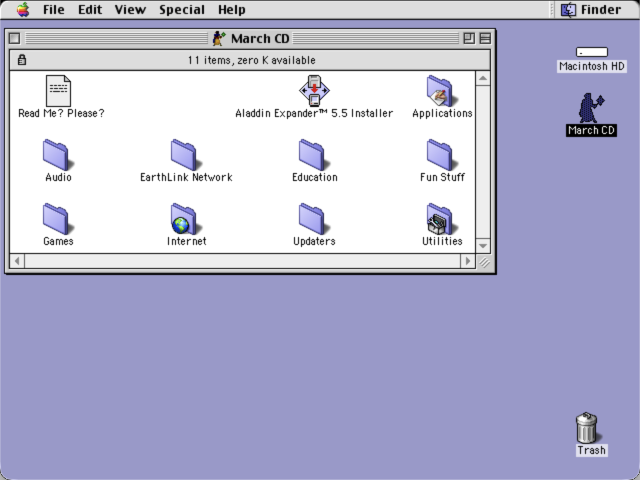Click the window resize grip corner
This screenshot has width=640, height=480.
click(484, 262)
